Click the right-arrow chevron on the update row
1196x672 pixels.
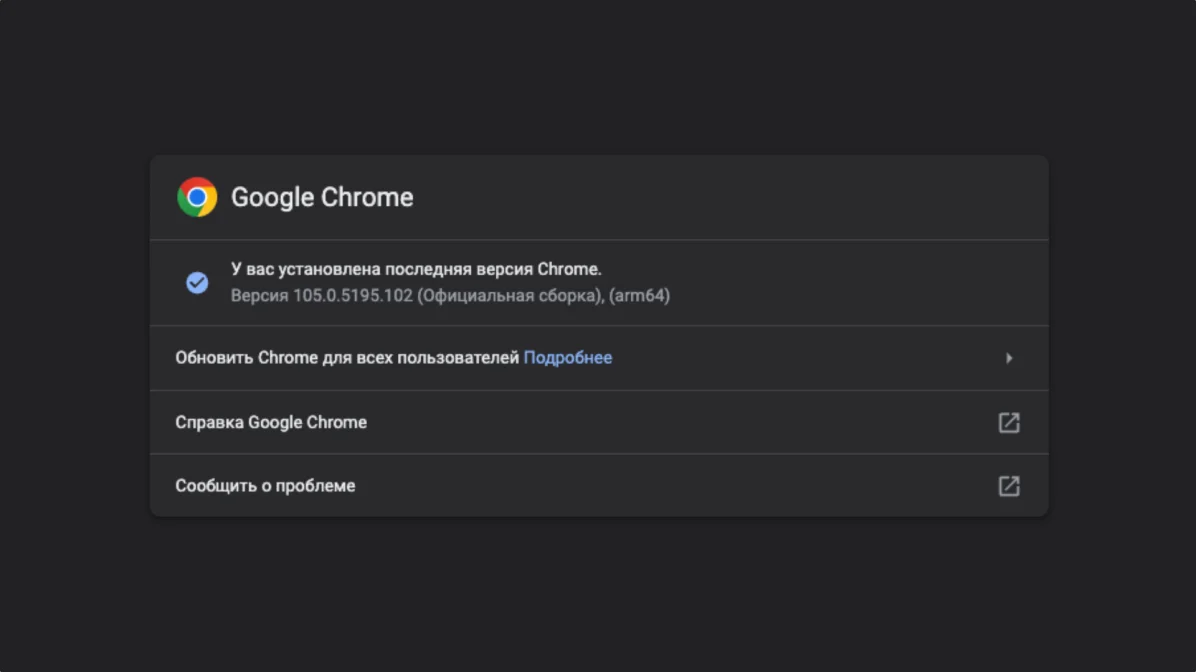coord(1009,357)
